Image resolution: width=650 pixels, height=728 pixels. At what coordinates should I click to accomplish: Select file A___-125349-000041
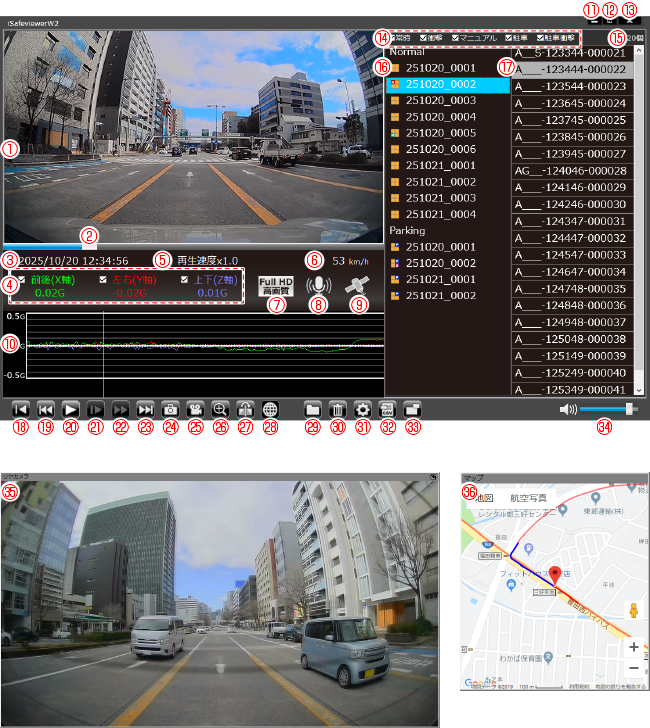572,390
